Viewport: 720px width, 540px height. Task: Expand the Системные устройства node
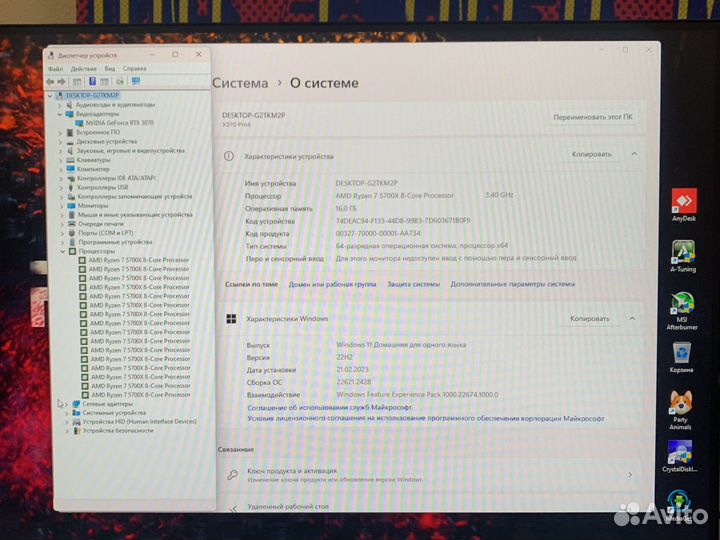(x=67, y=413)
